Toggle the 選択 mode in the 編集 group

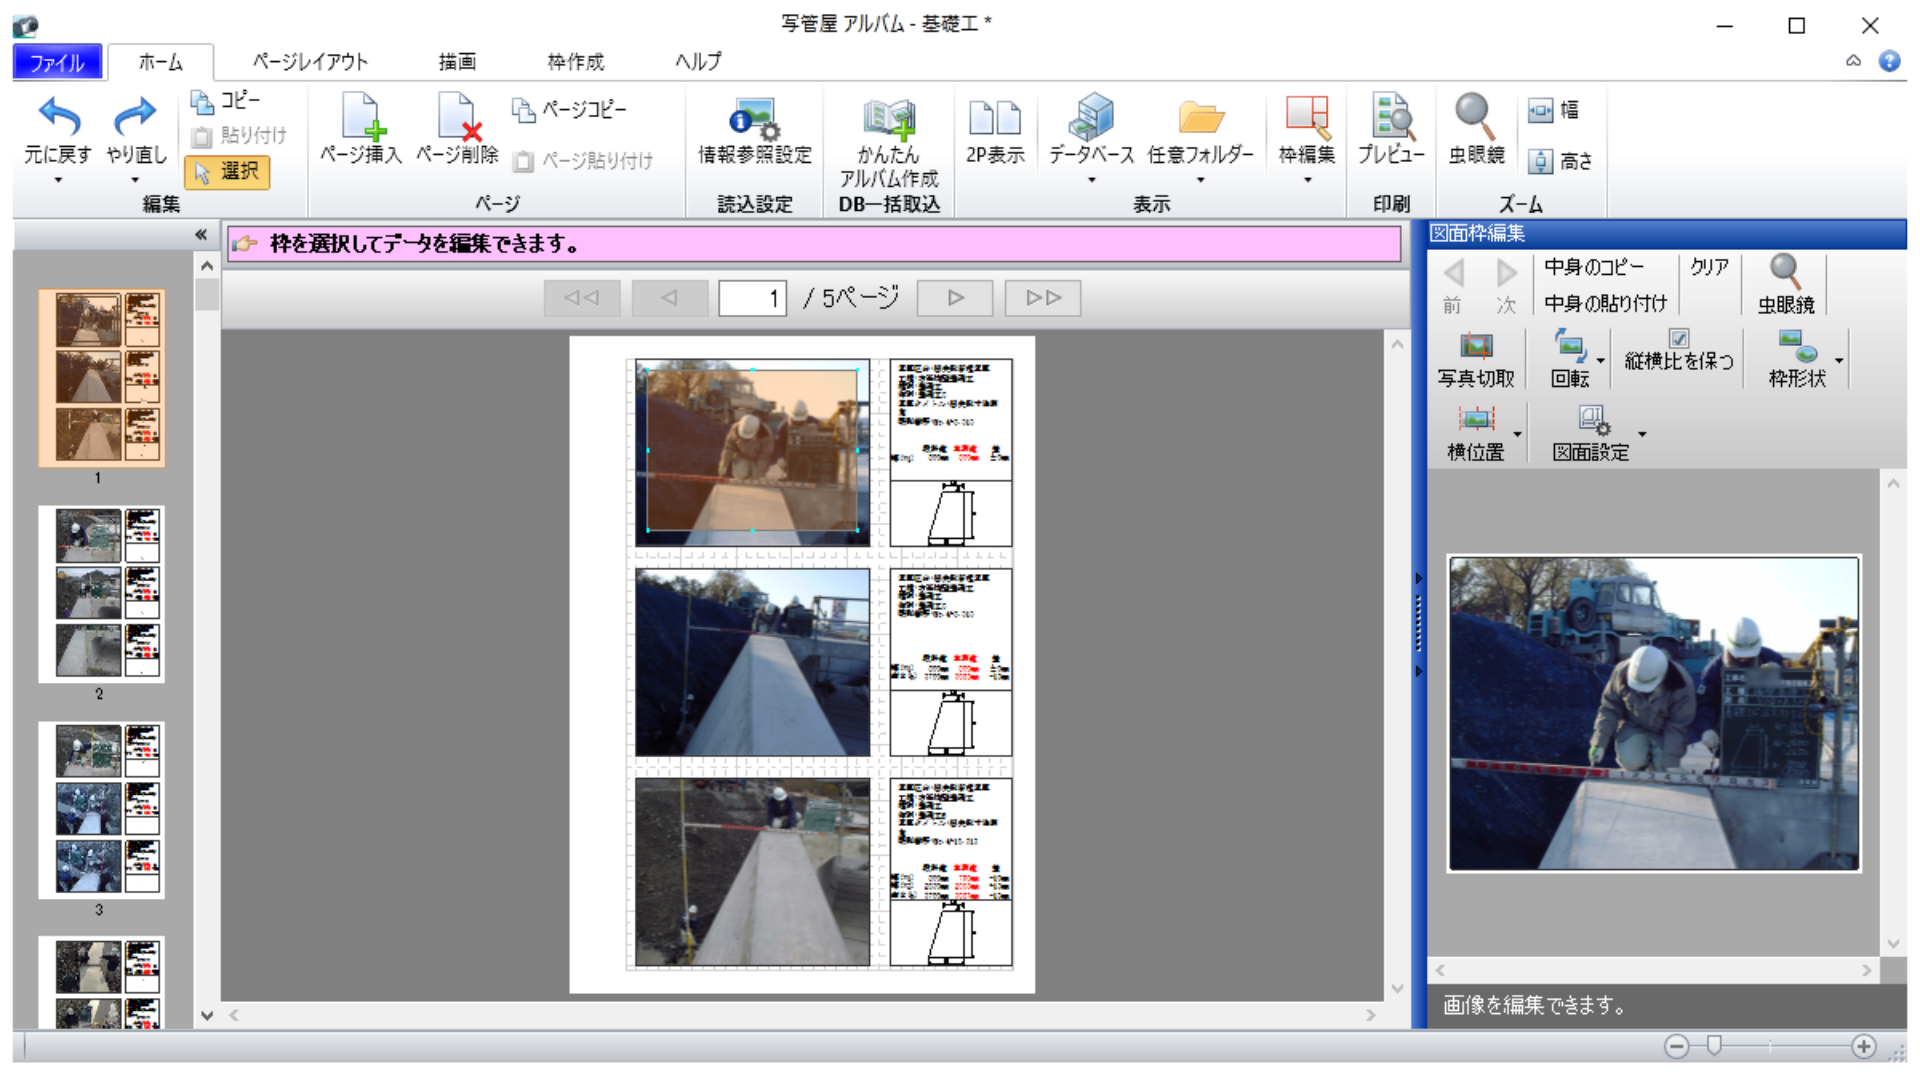coord(228,172)
